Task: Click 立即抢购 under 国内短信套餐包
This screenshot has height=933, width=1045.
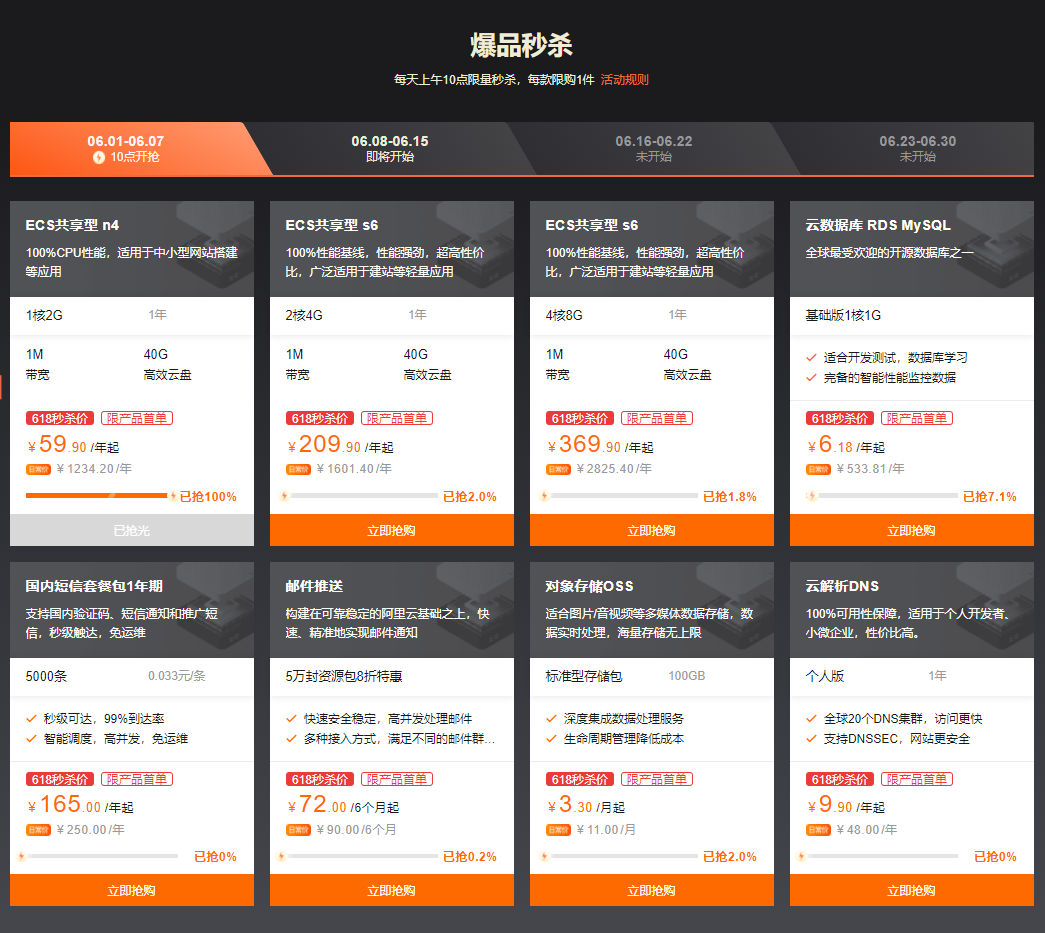Action: pos(132,890)
